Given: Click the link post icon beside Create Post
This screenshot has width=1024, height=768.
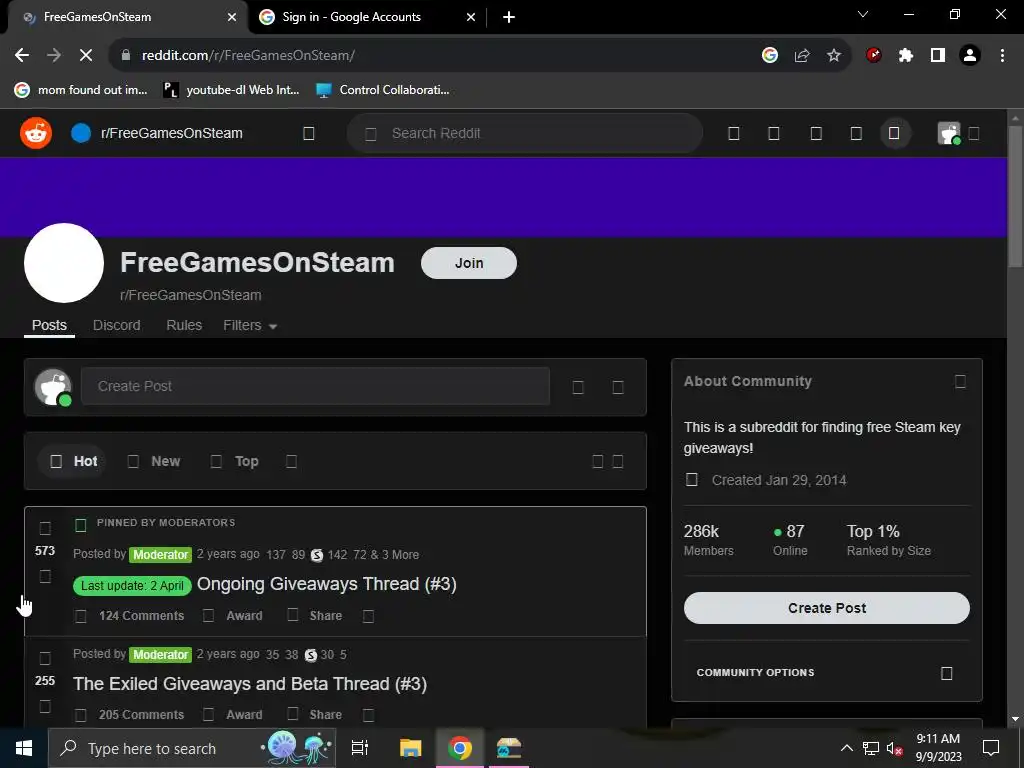Looking at the screenshot, I should pos(618,387).
